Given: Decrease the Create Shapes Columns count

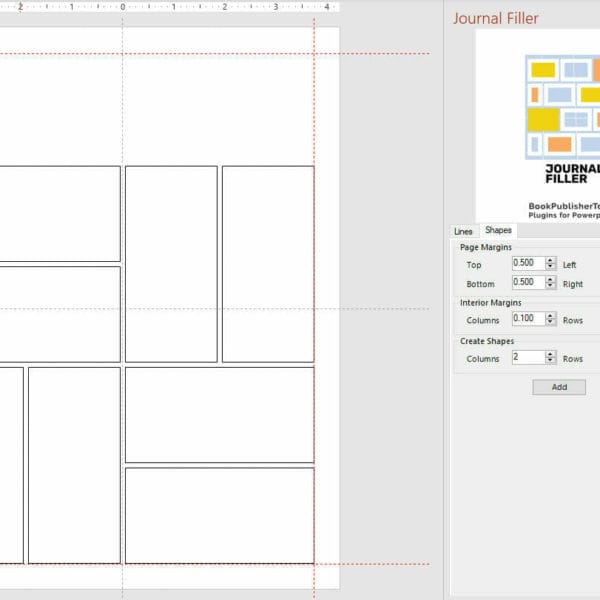Looking at the screenshot, I should click(x=550, y=361).
